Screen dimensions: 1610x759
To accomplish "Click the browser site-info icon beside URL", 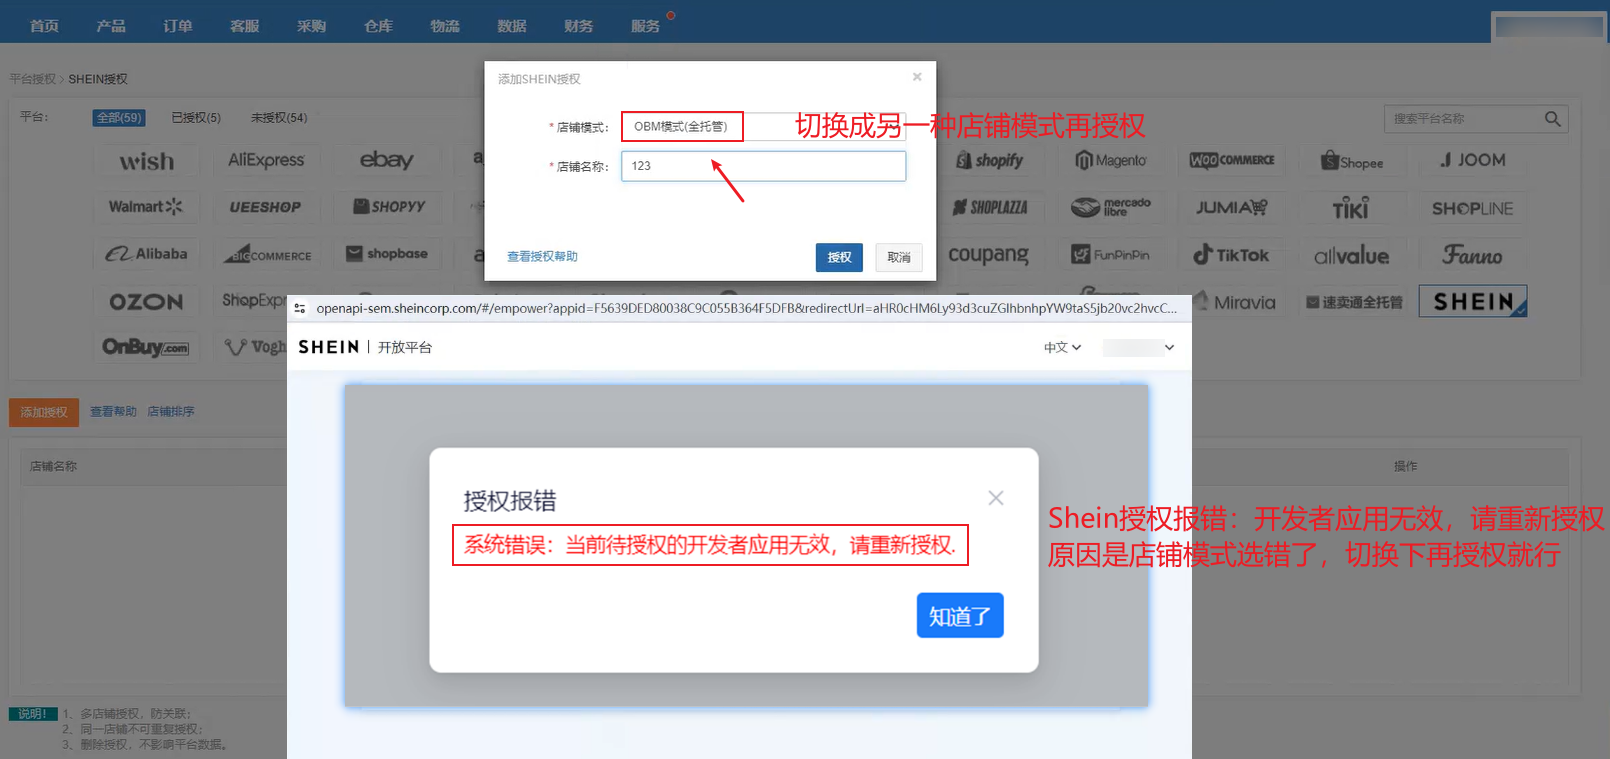I will click(300, 308).
